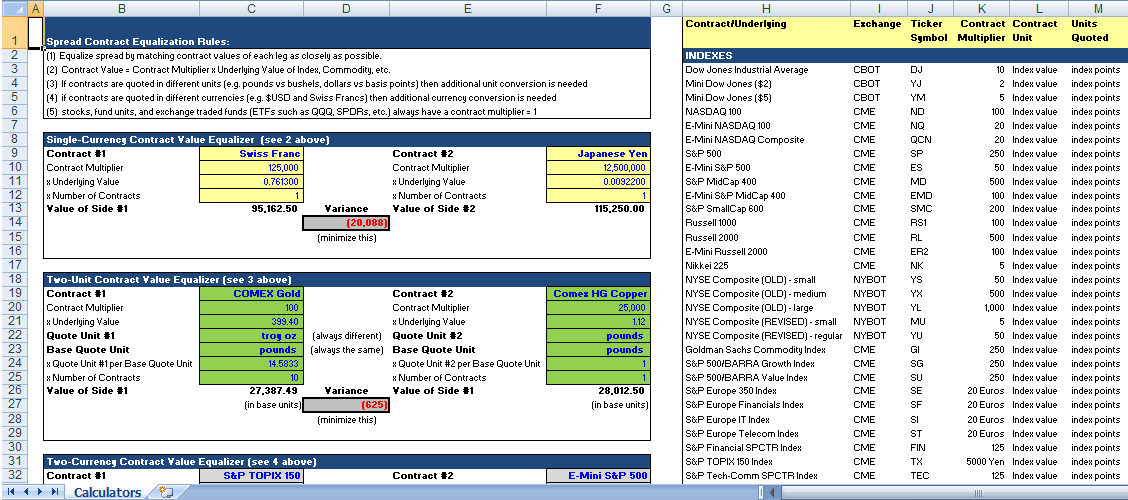Click the COMEX Gold contract cell

pos(251,294)
